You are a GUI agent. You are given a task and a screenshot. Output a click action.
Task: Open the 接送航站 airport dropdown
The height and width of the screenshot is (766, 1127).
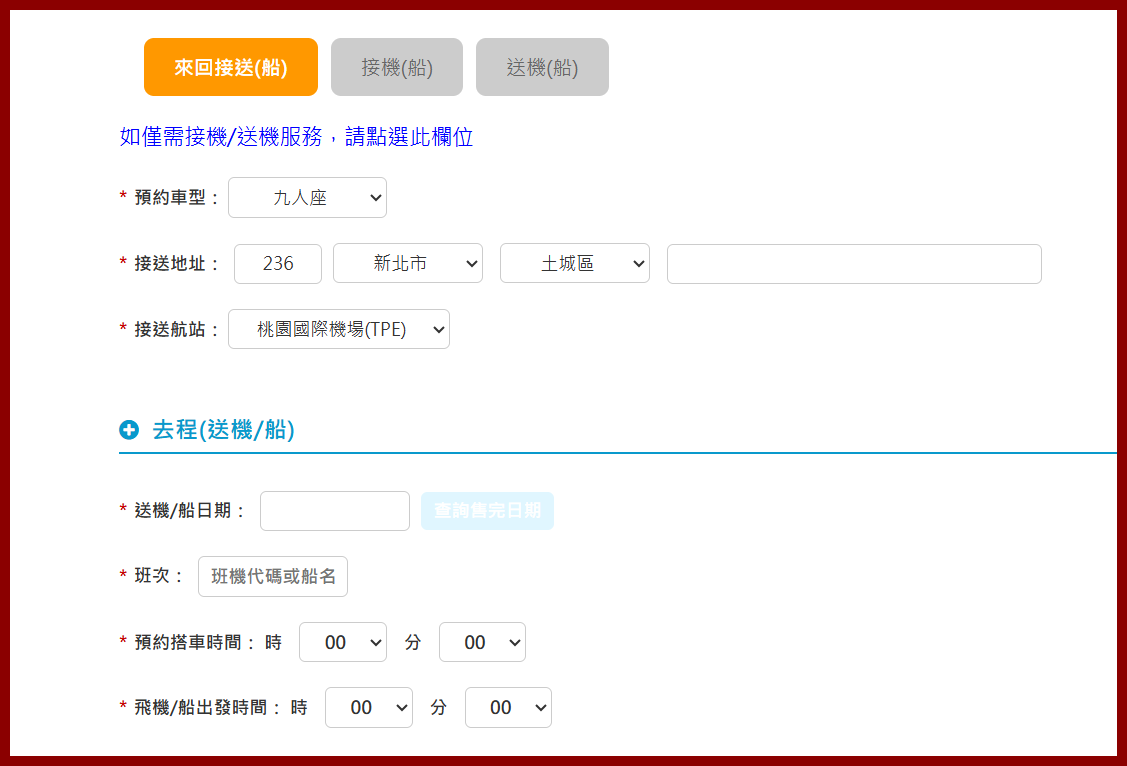[x=339, y=329]
